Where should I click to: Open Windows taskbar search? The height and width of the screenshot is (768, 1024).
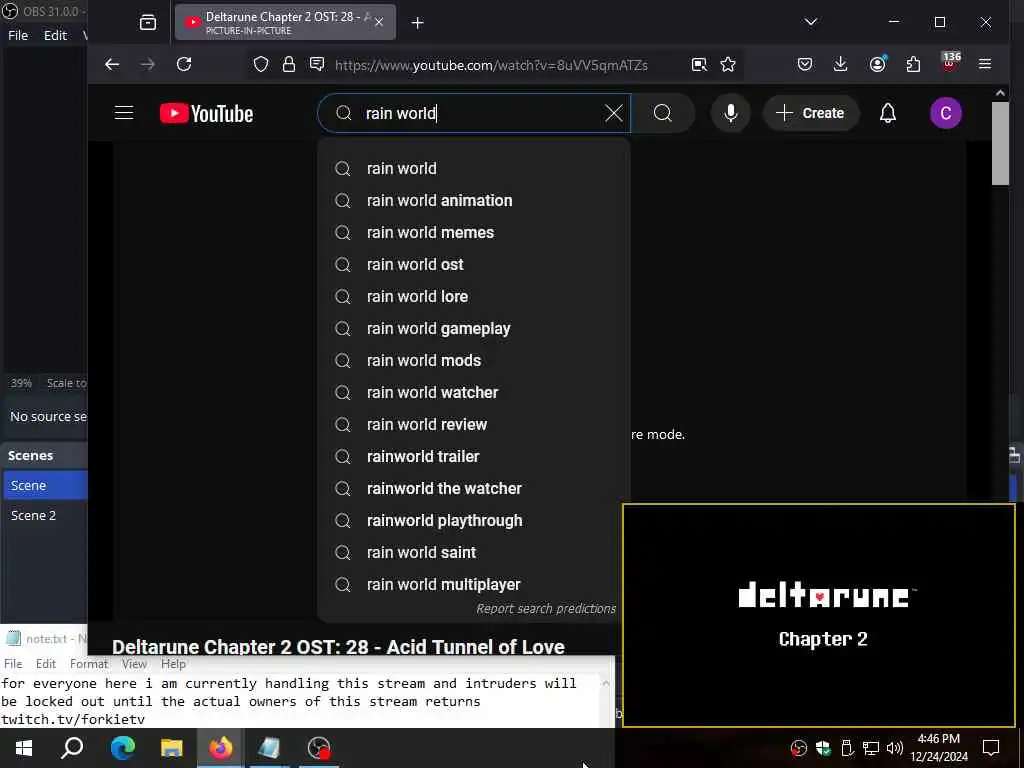pos(72,748)
